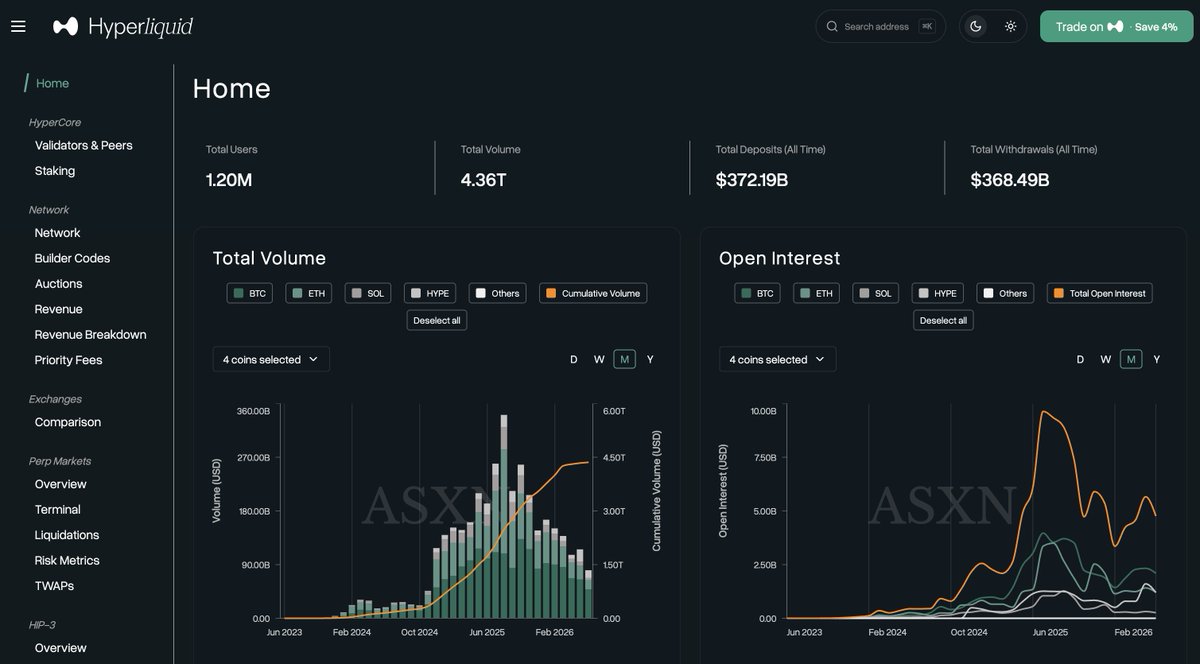Select M timeframe in Total Volume

click(x=625, y=359)
